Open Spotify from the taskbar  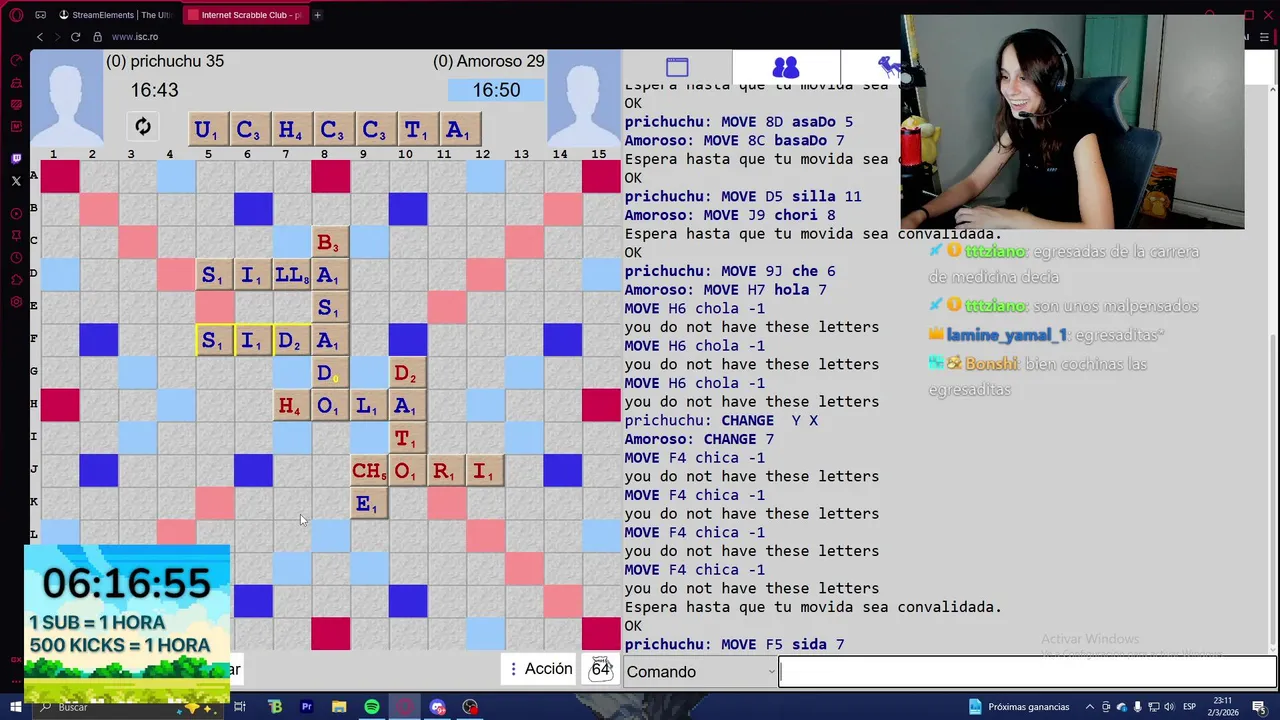coord(372,707)
